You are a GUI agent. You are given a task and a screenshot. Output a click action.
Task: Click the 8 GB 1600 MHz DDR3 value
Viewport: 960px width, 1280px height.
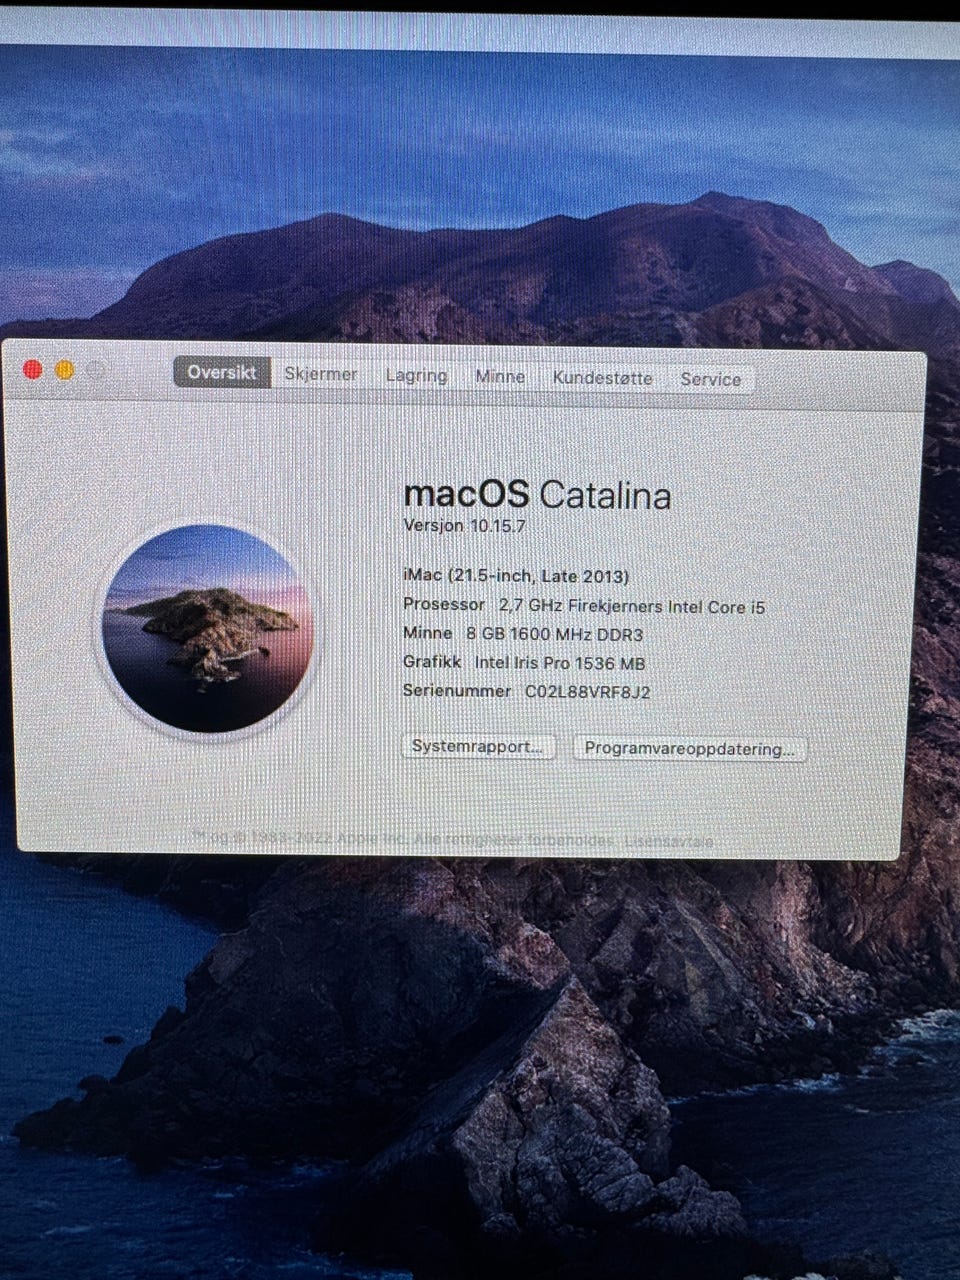point(555,634)
